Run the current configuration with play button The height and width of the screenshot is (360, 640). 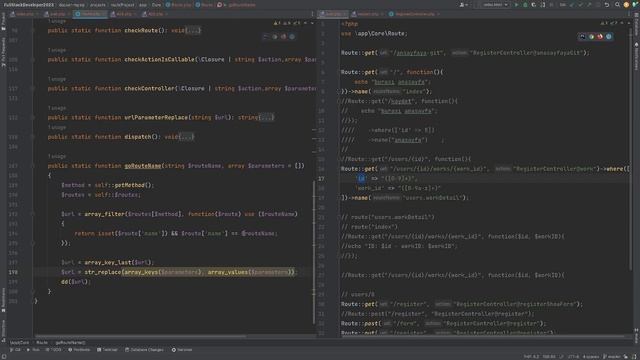click(x=517, y=5)
